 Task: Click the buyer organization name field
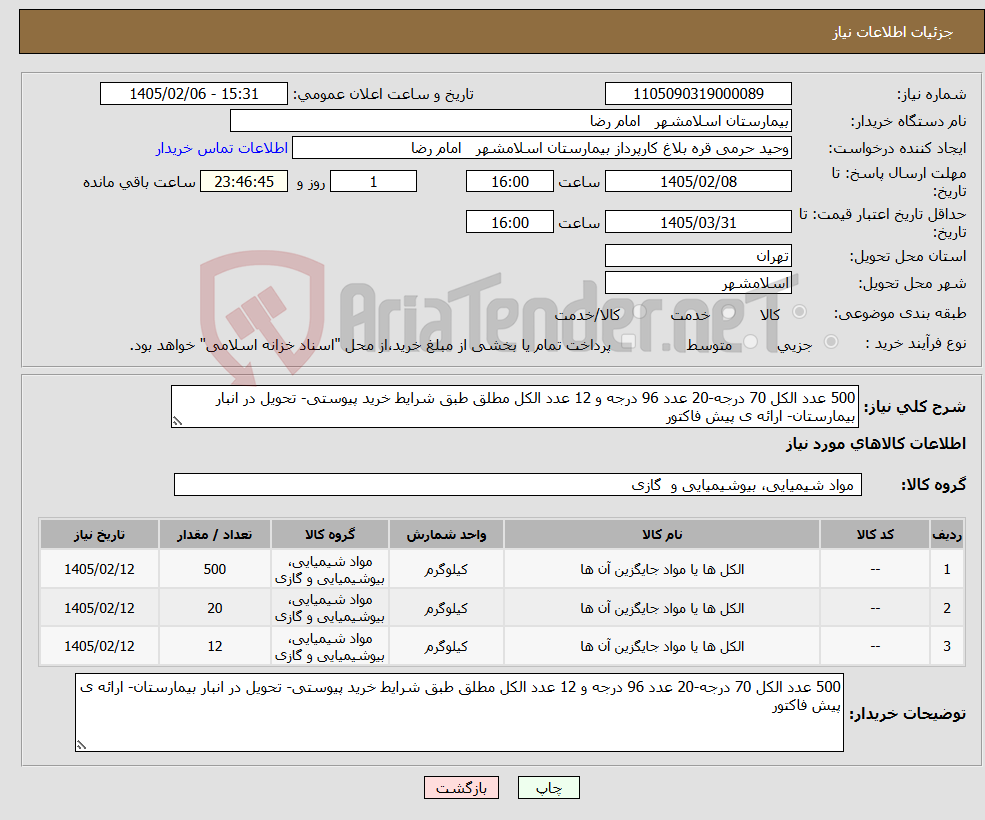click(x=511, y=121)
